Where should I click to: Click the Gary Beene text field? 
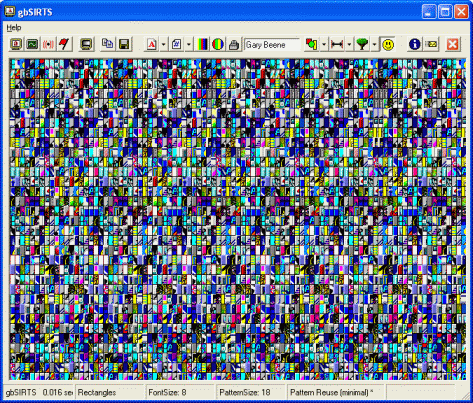(x=272, y=45)
